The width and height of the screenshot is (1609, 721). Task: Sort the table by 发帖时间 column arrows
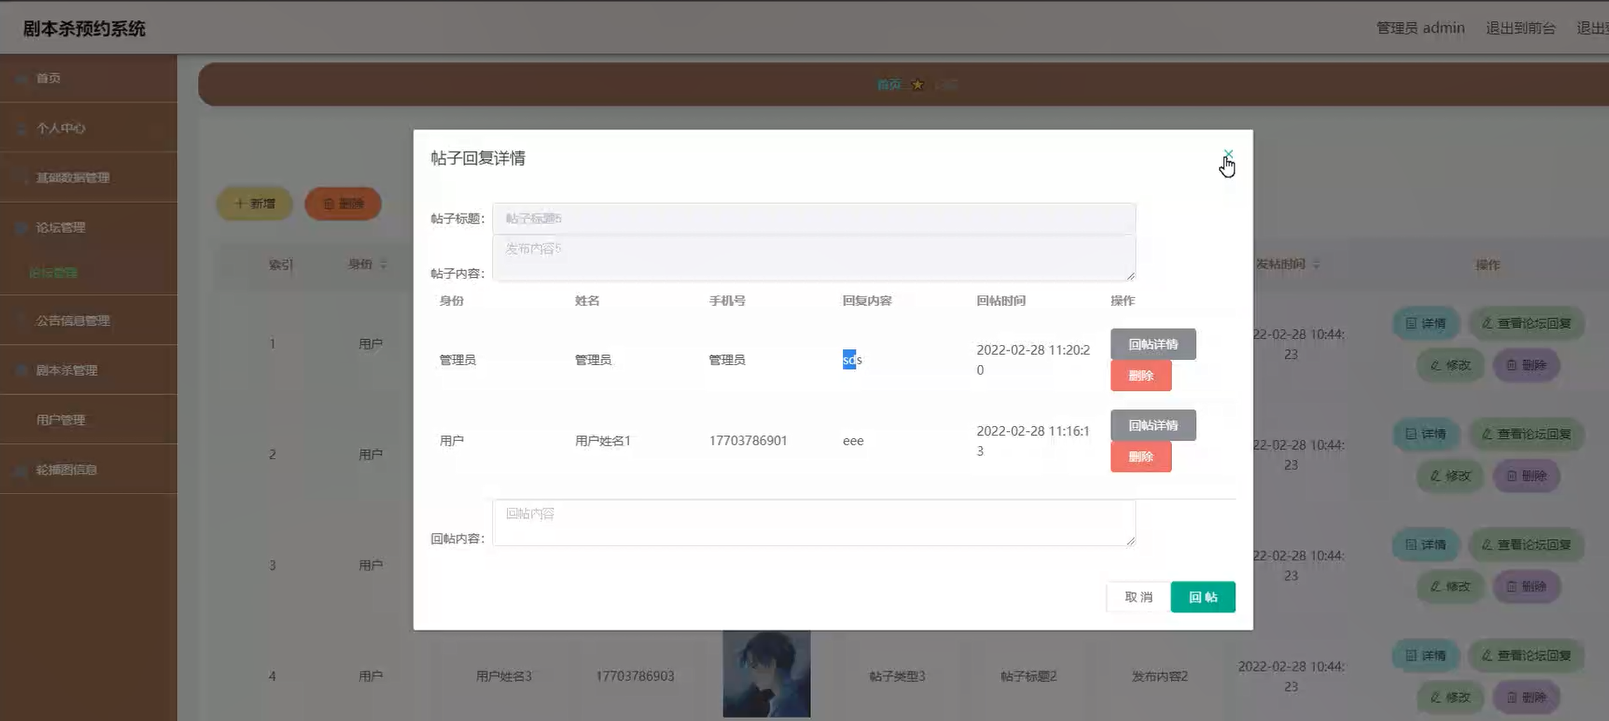pyautogui.click(x=1316, y=265)
